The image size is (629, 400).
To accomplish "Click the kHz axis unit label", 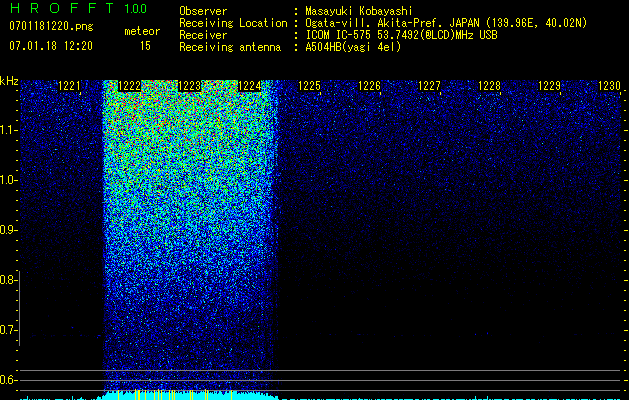I will [9, 81].
